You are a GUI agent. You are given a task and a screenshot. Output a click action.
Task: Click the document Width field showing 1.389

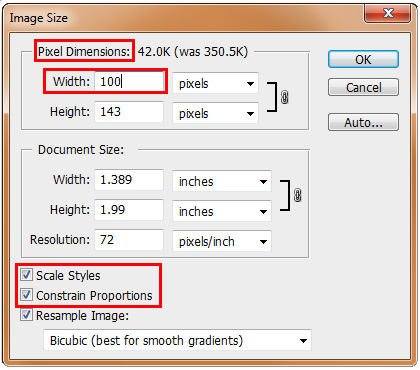click(x=129, y=180)
